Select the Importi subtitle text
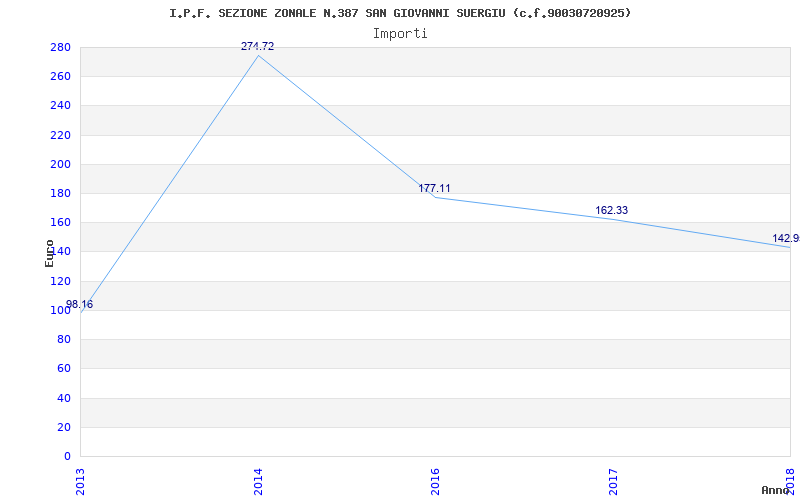The width and height of the screenshot is (800, 500). 400,34
